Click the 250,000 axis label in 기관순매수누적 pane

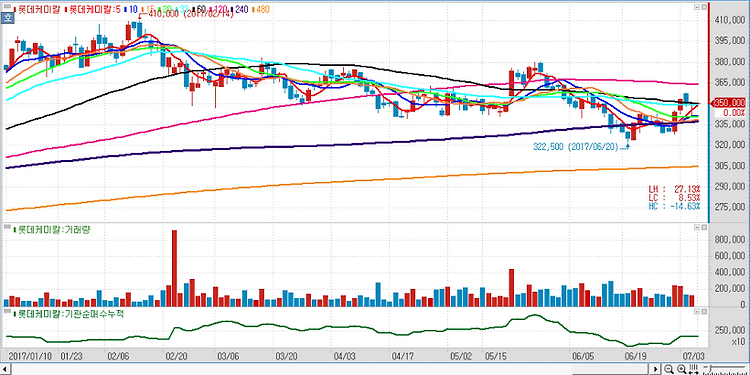pyautogui.click(x=730, y=331)
